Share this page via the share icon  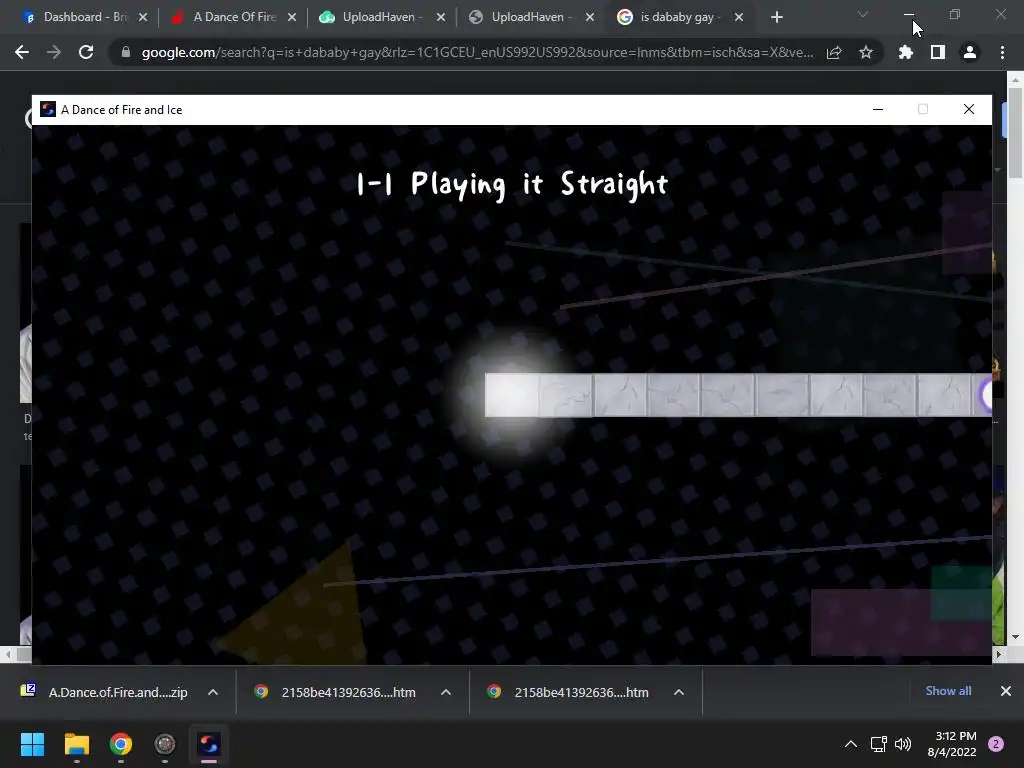coord(834,52)
